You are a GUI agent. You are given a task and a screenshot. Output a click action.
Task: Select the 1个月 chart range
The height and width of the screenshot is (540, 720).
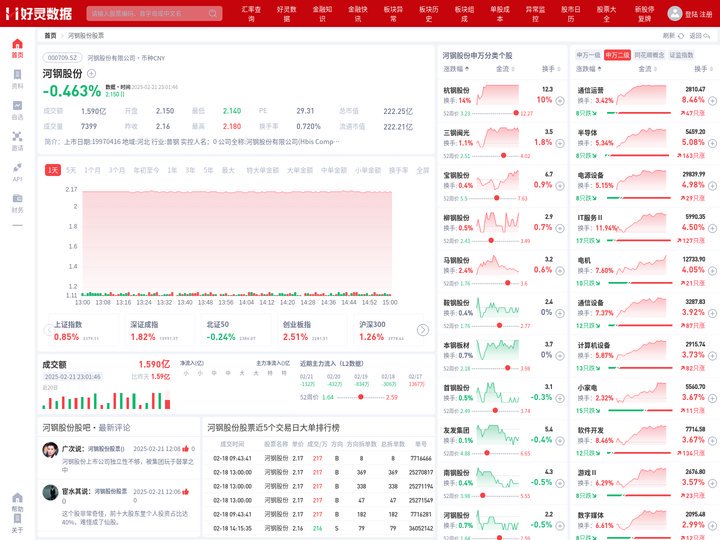[92, 170]
